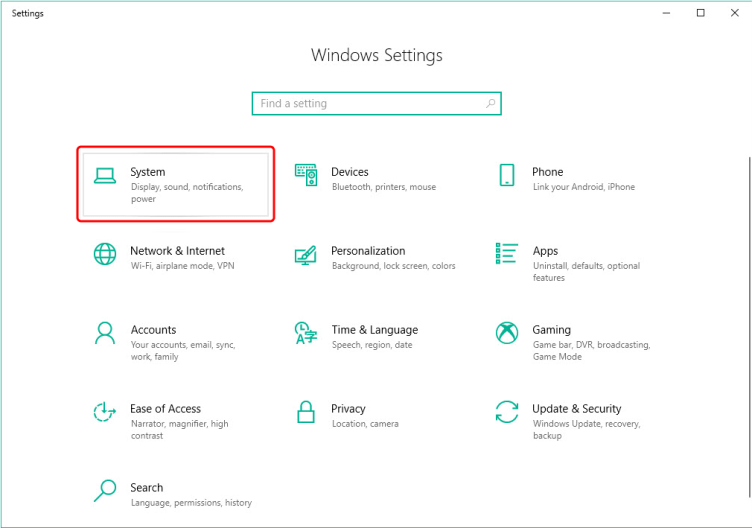
Task: Click the Network & Internet globe icon
Action: tap(105, 254)
